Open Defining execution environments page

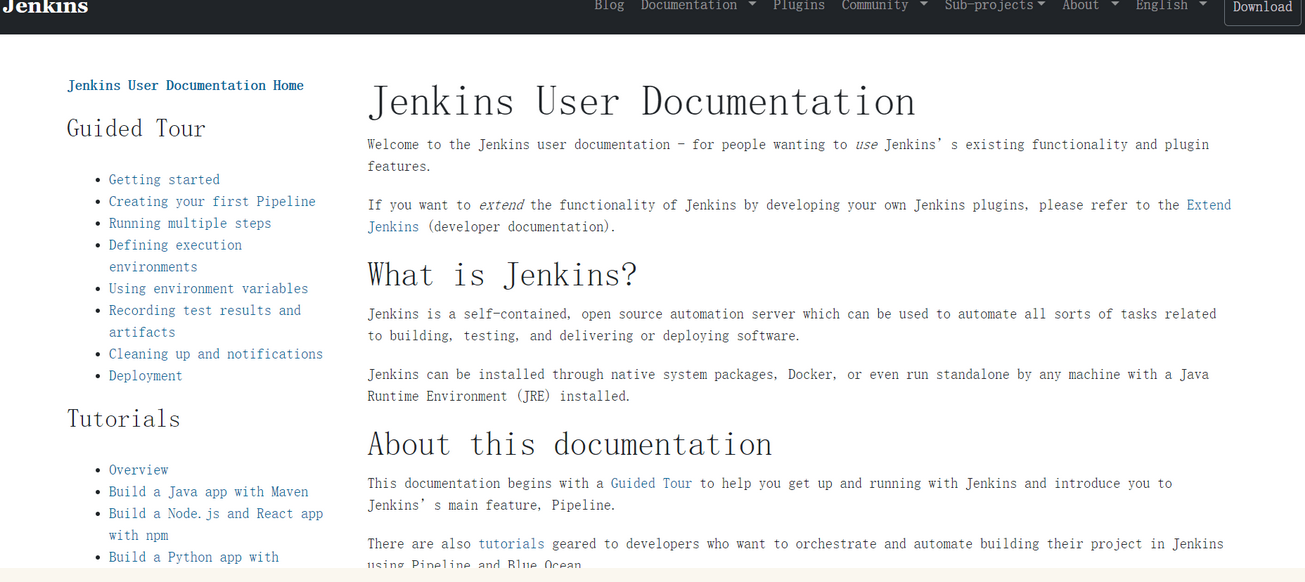175,256
